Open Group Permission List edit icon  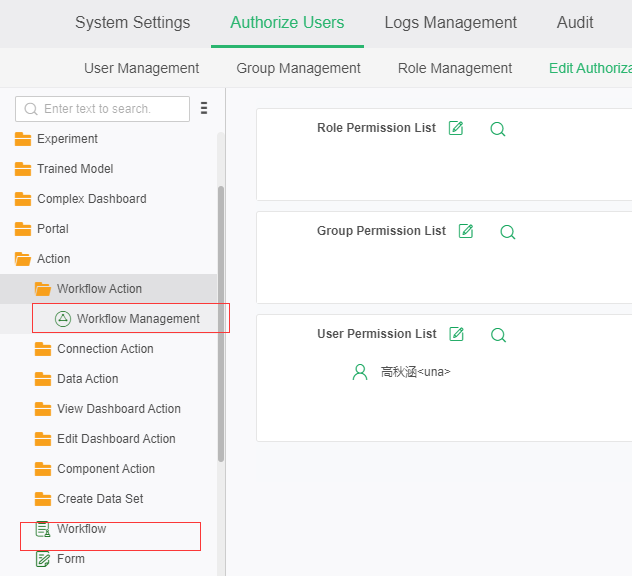(x=466, y=231)
